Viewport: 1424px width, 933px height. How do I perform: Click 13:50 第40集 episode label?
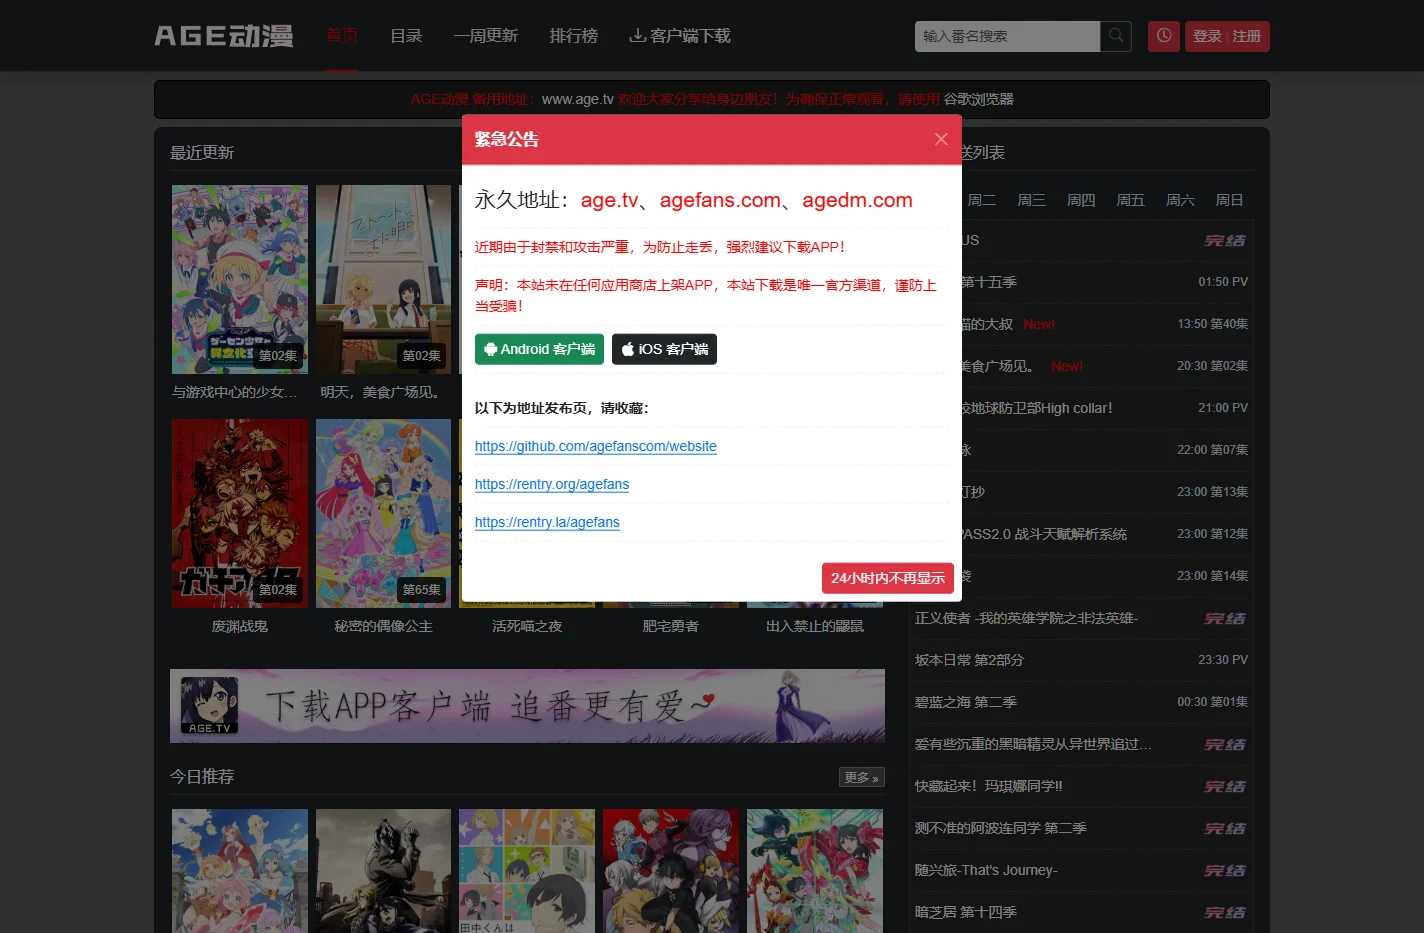1212,324
